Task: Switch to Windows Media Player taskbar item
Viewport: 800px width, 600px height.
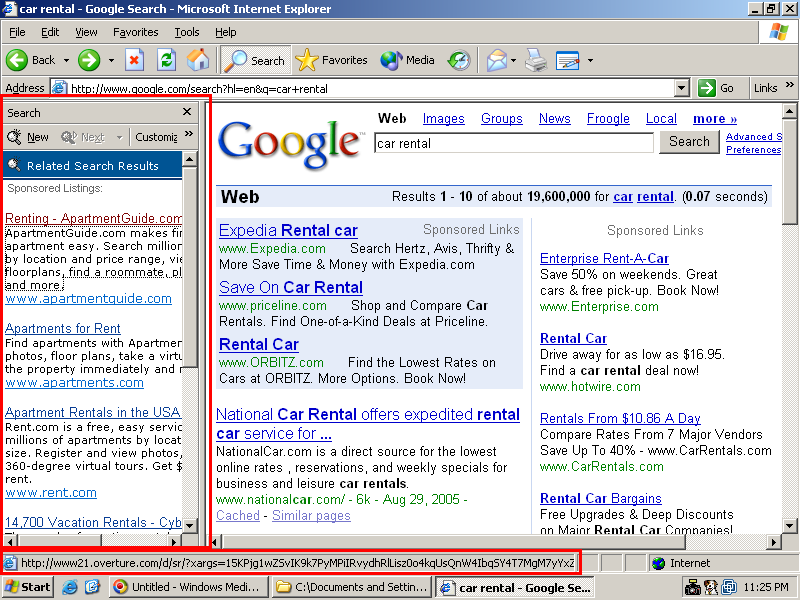Action: pyautogui.click(x=187, y=587)
